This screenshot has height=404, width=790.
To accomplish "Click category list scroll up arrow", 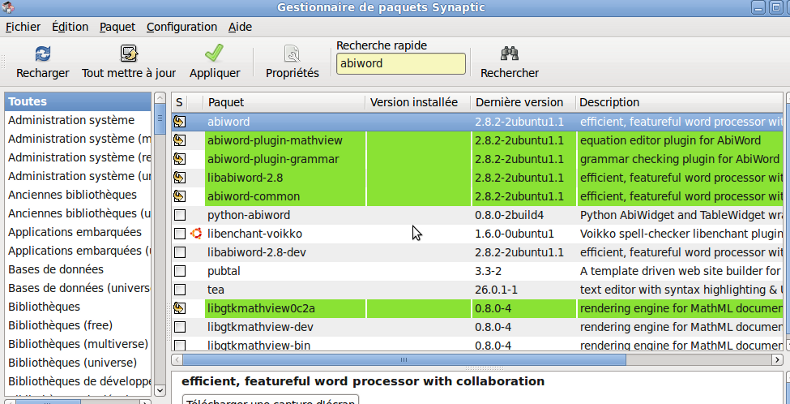I will 160,98.
